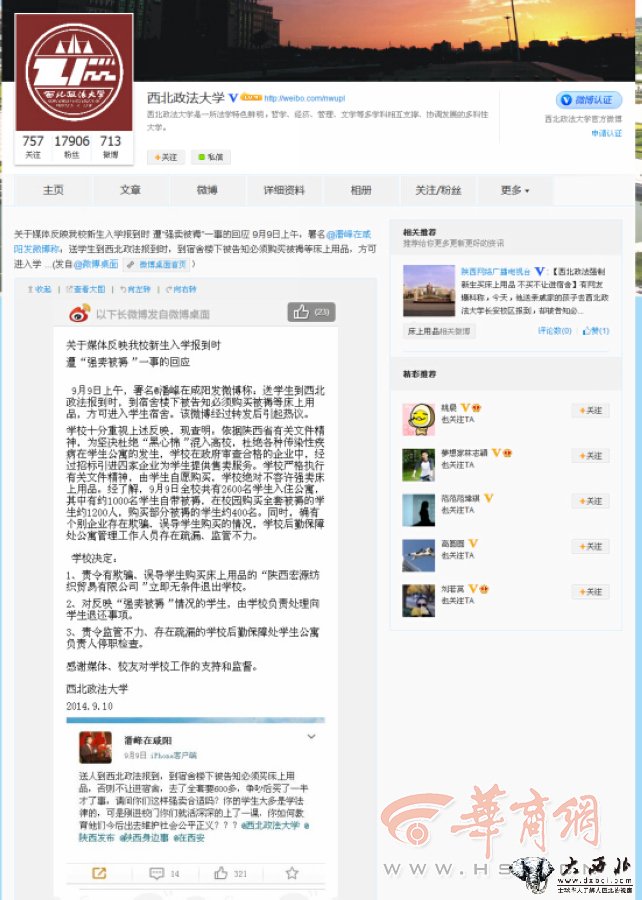Image resolution: width=642 pixels, height=900 pixels.
Task: Follow the first recommended user 桃桃
Action: click(x=590, y=410)
